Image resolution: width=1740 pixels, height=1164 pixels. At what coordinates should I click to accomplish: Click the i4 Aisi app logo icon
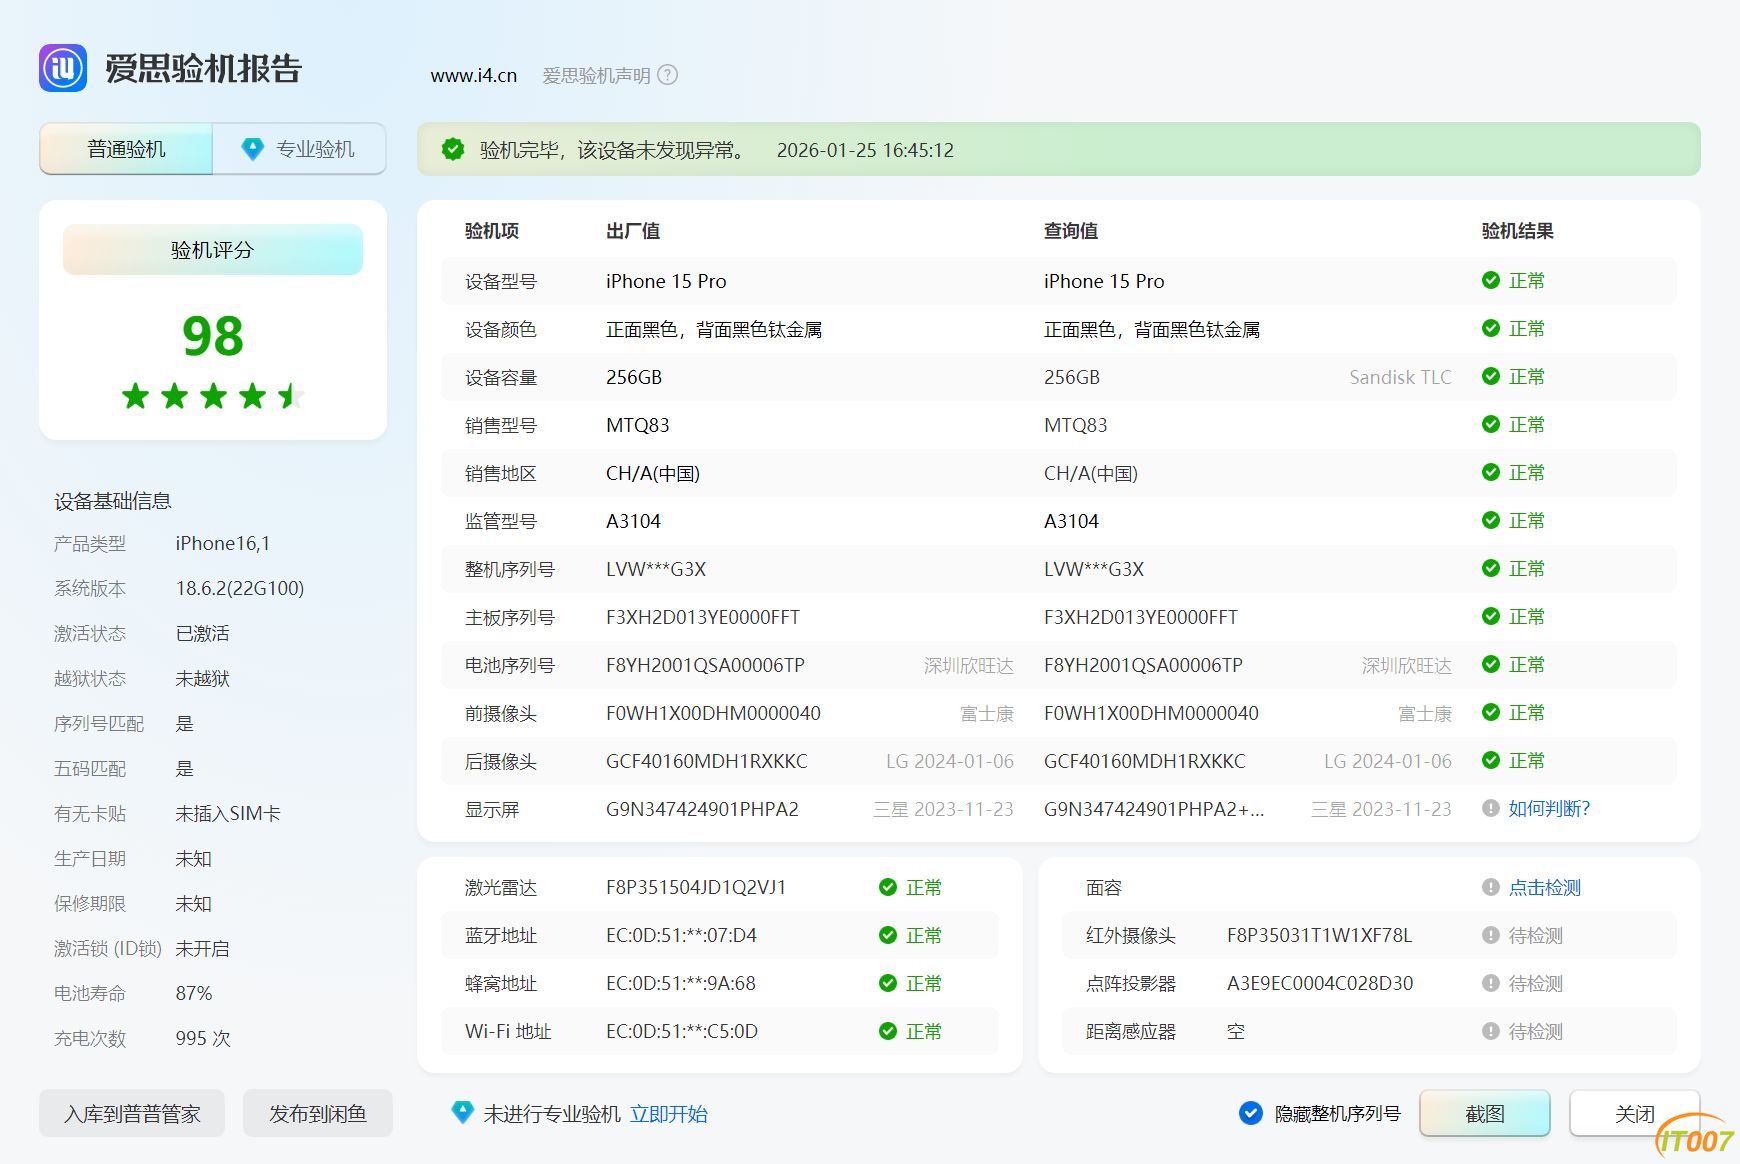pos(63,68)
